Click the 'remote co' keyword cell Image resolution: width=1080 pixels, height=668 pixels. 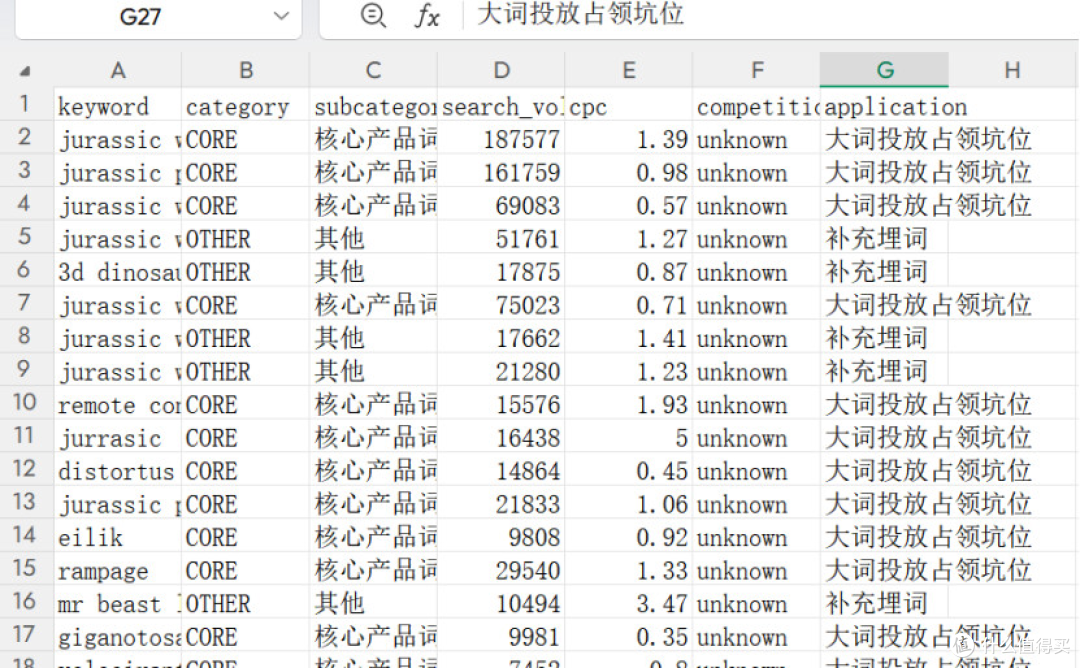coord(118,404)
